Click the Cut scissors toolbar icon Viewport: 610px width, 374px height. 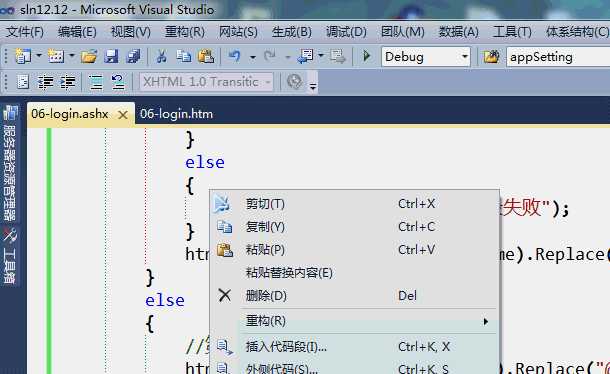click(161, 57)
